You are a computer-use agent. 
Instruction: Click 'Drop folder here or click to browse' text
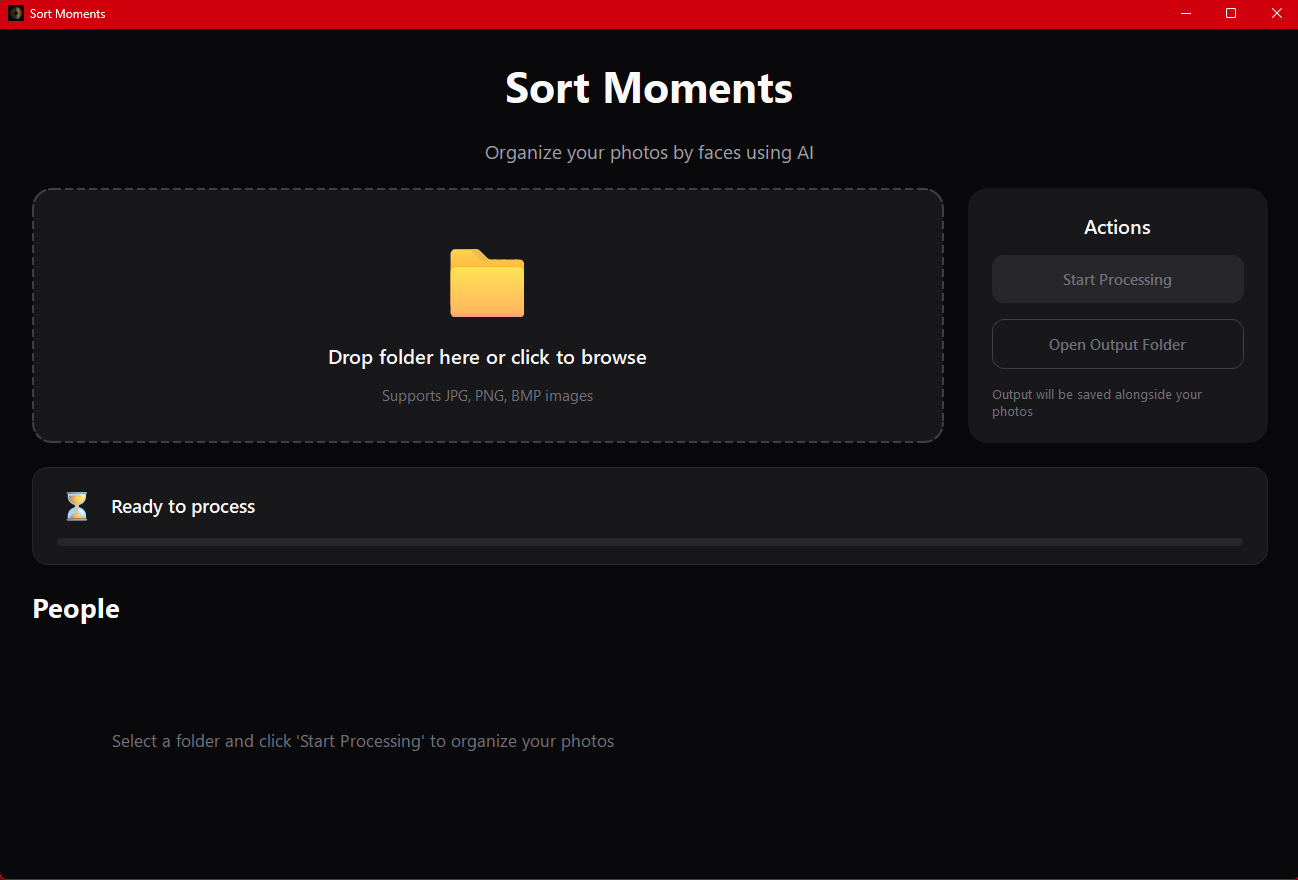(x=487, y=357)
